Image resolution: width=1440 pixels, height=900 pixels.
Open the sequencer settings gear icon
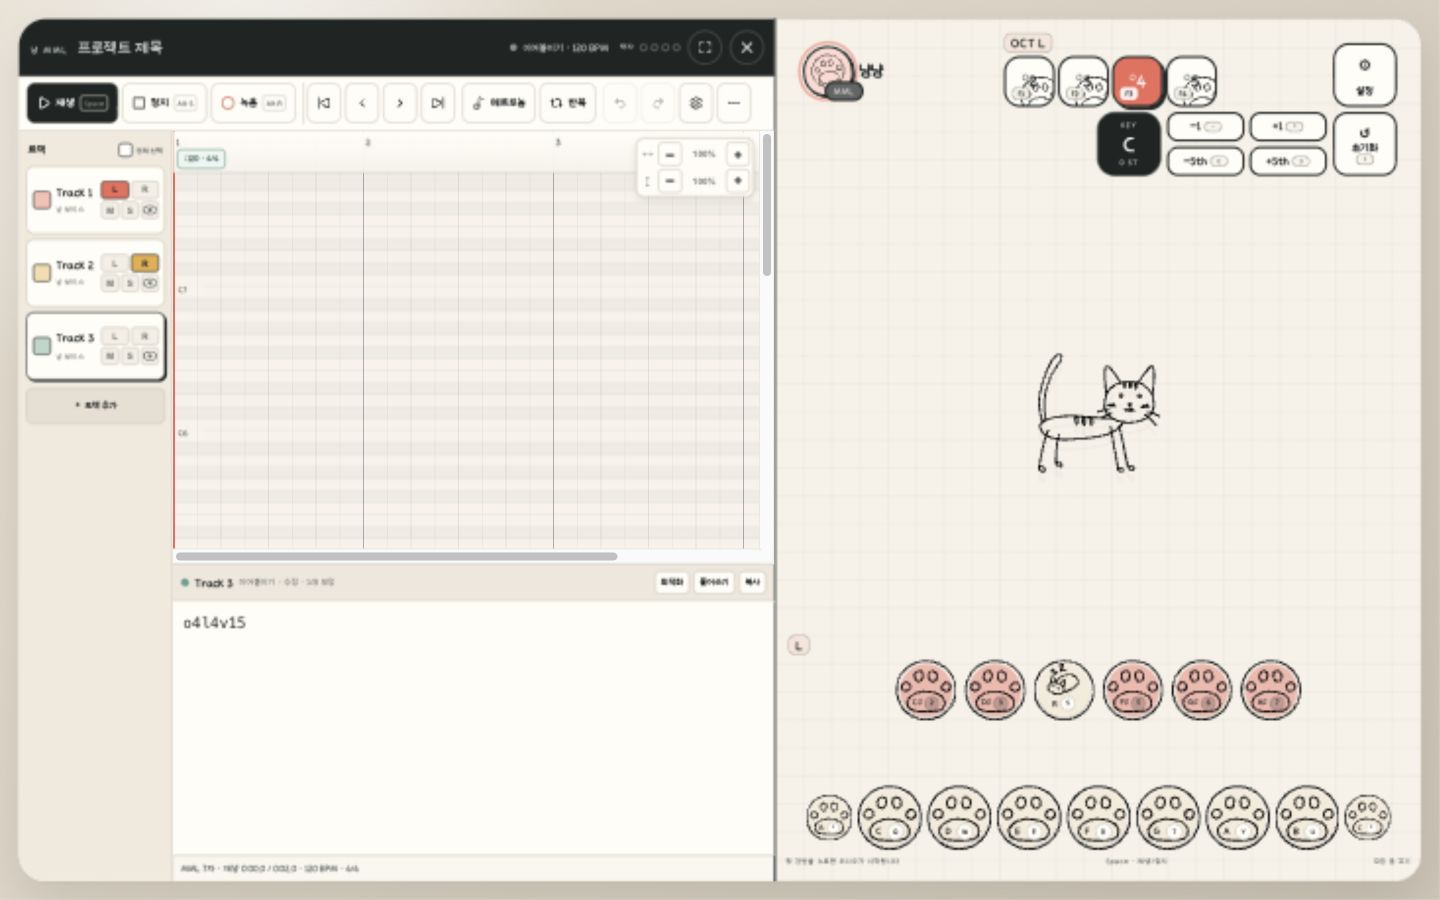coord(696,103)
